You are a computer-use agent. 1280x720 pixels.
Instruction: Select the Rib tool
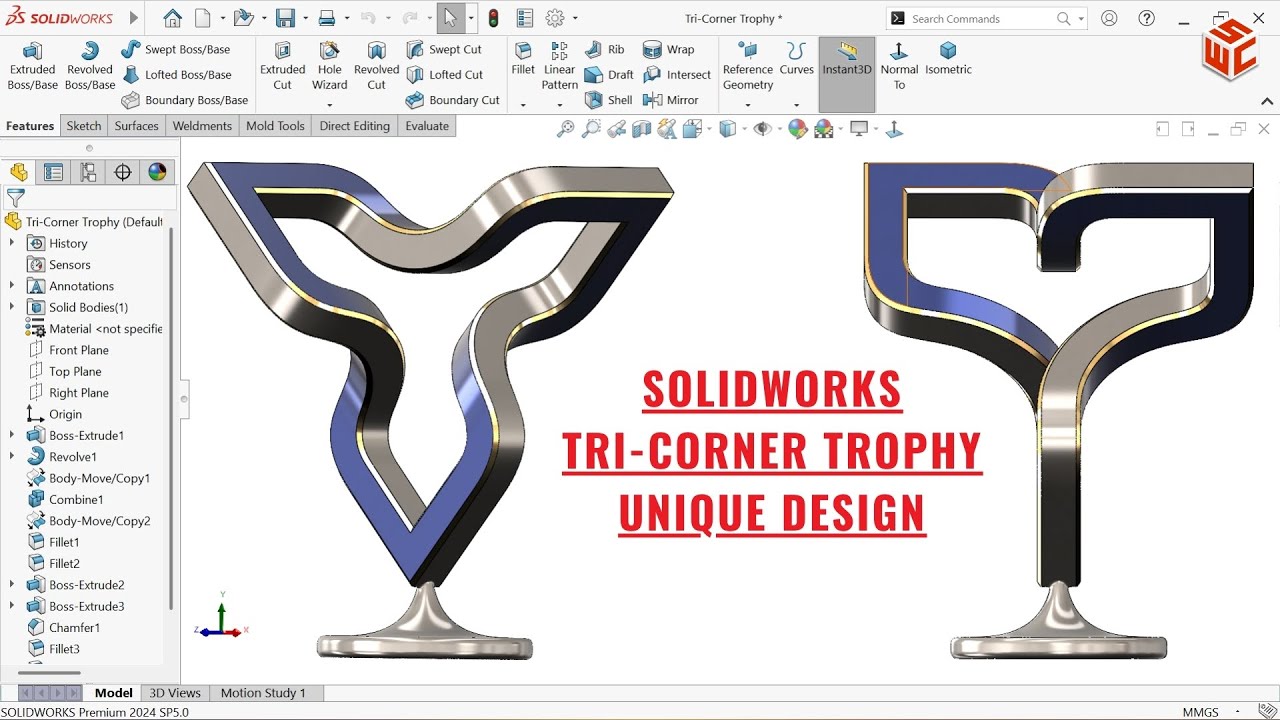[605, 49]
